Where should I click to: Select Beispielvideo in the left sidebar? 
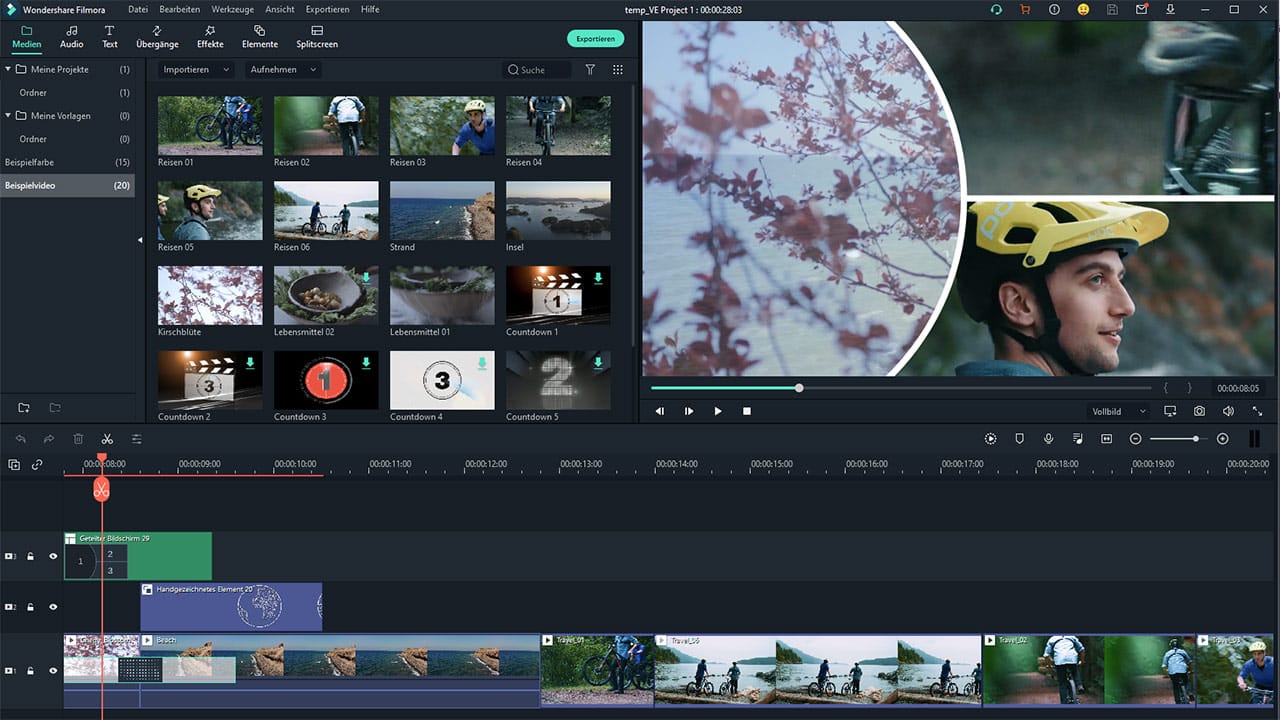(32, 185)
